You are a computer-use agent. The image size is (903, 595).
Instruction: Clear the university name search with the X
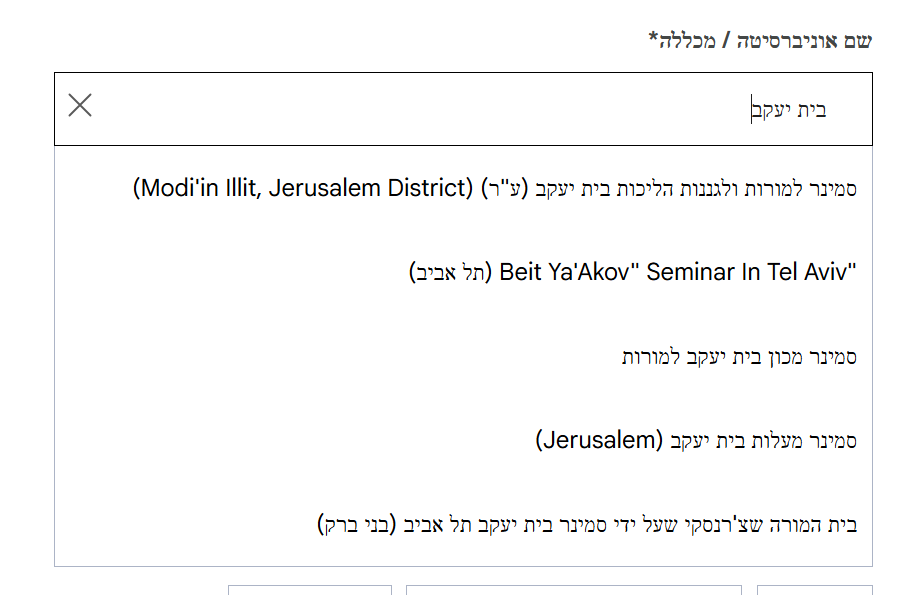[80, 105]
